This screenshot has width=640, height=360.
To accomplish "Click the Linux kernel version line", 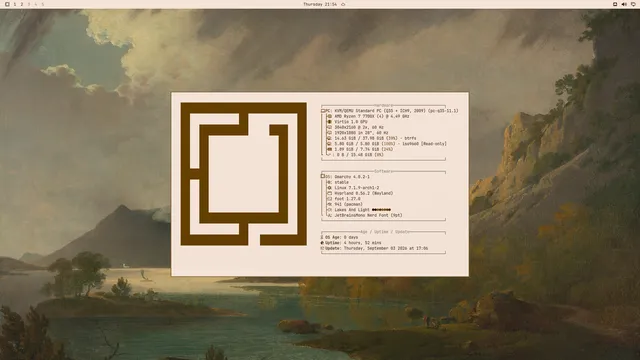I will [x=353, y=188].
